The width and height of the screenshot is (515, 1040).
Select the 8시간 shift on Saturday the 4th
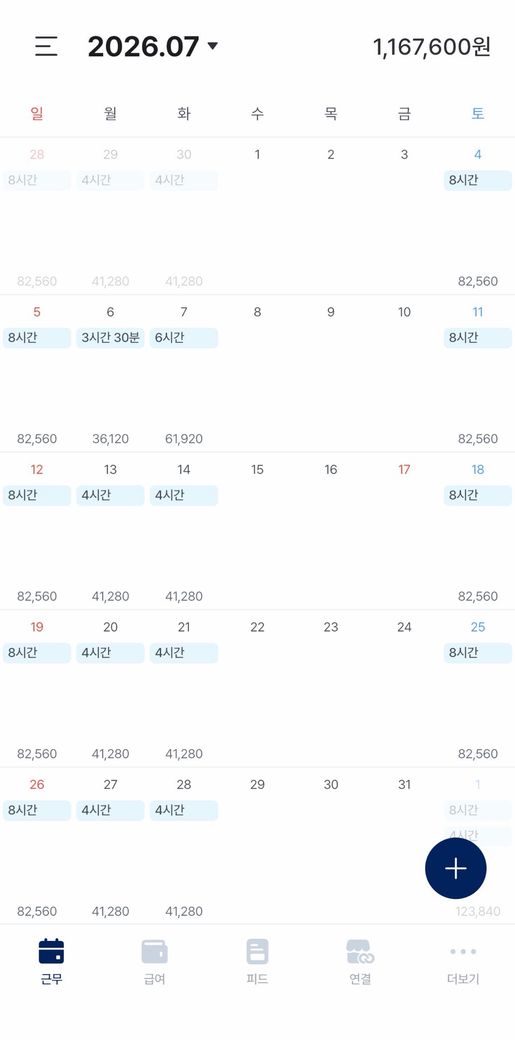pyautogui.click(x=478, y=180)
